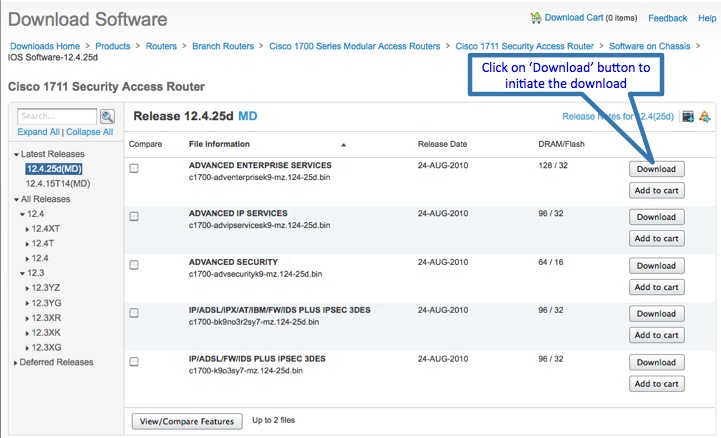The height and width of the screenshot is (438, 721).
Task: Open the Software on Chassis breadcrumb
Action: [x=650, y=46]
